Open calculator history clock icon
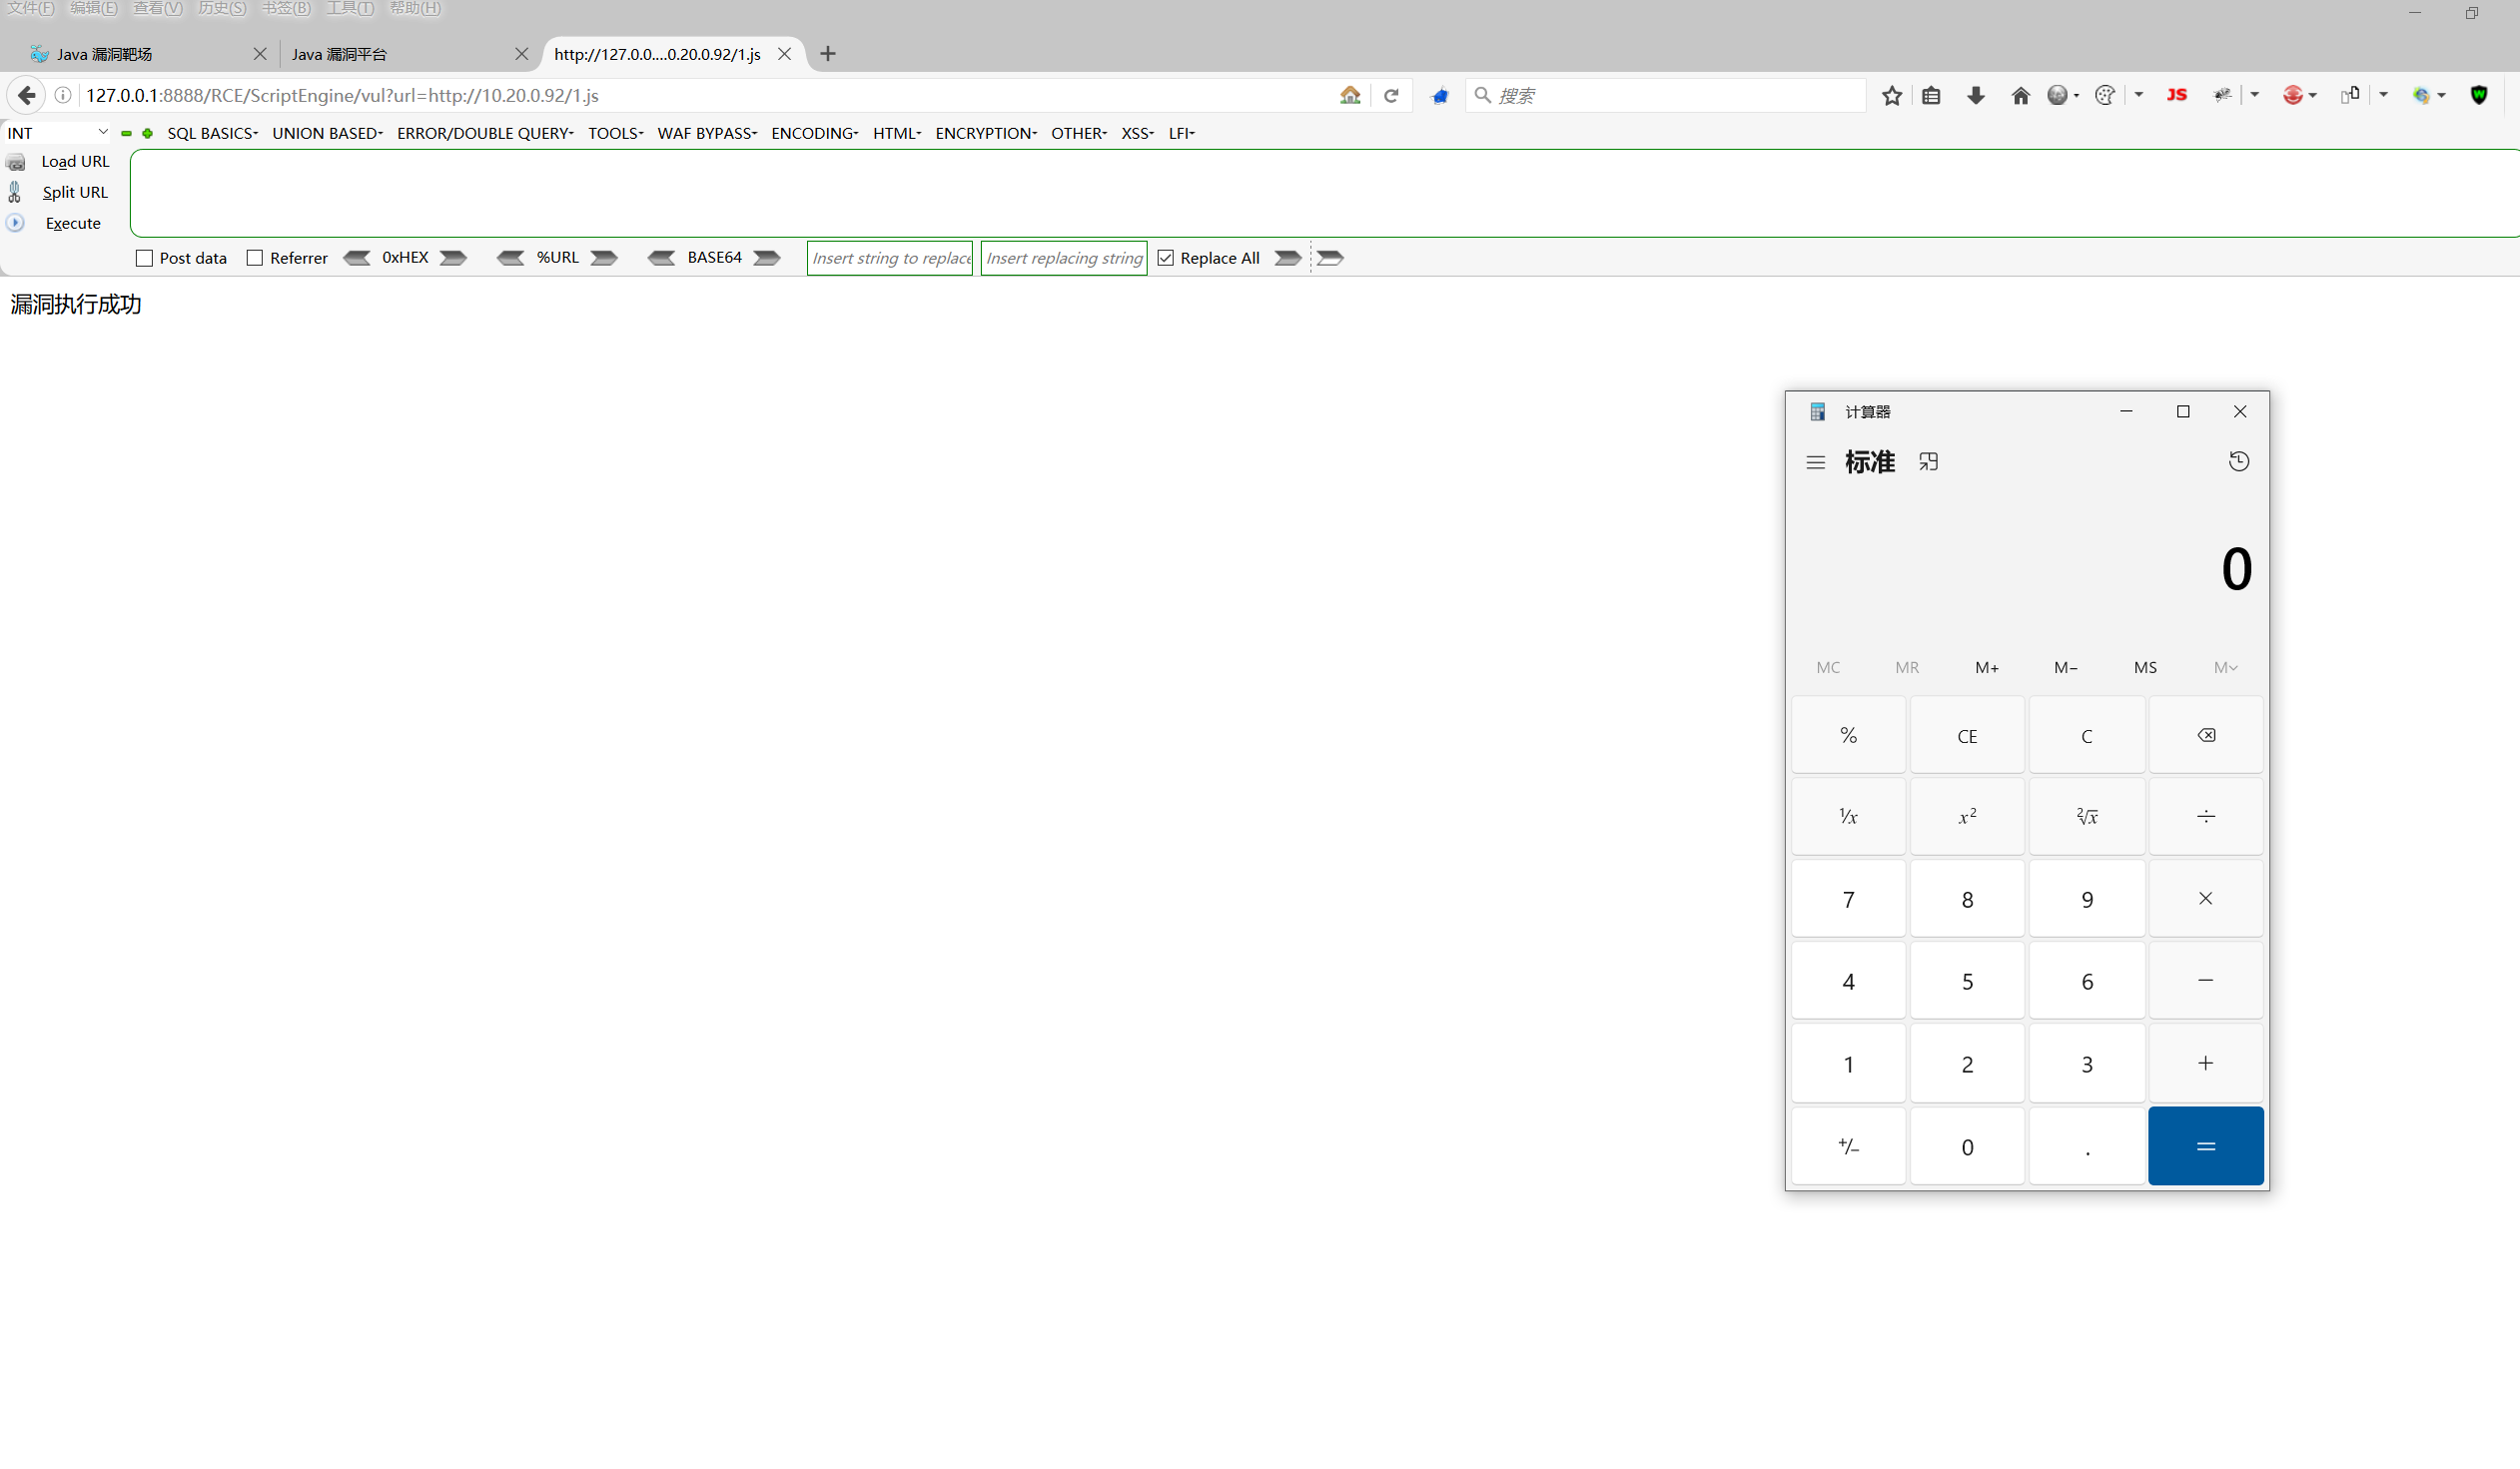 click(2238, 461)
